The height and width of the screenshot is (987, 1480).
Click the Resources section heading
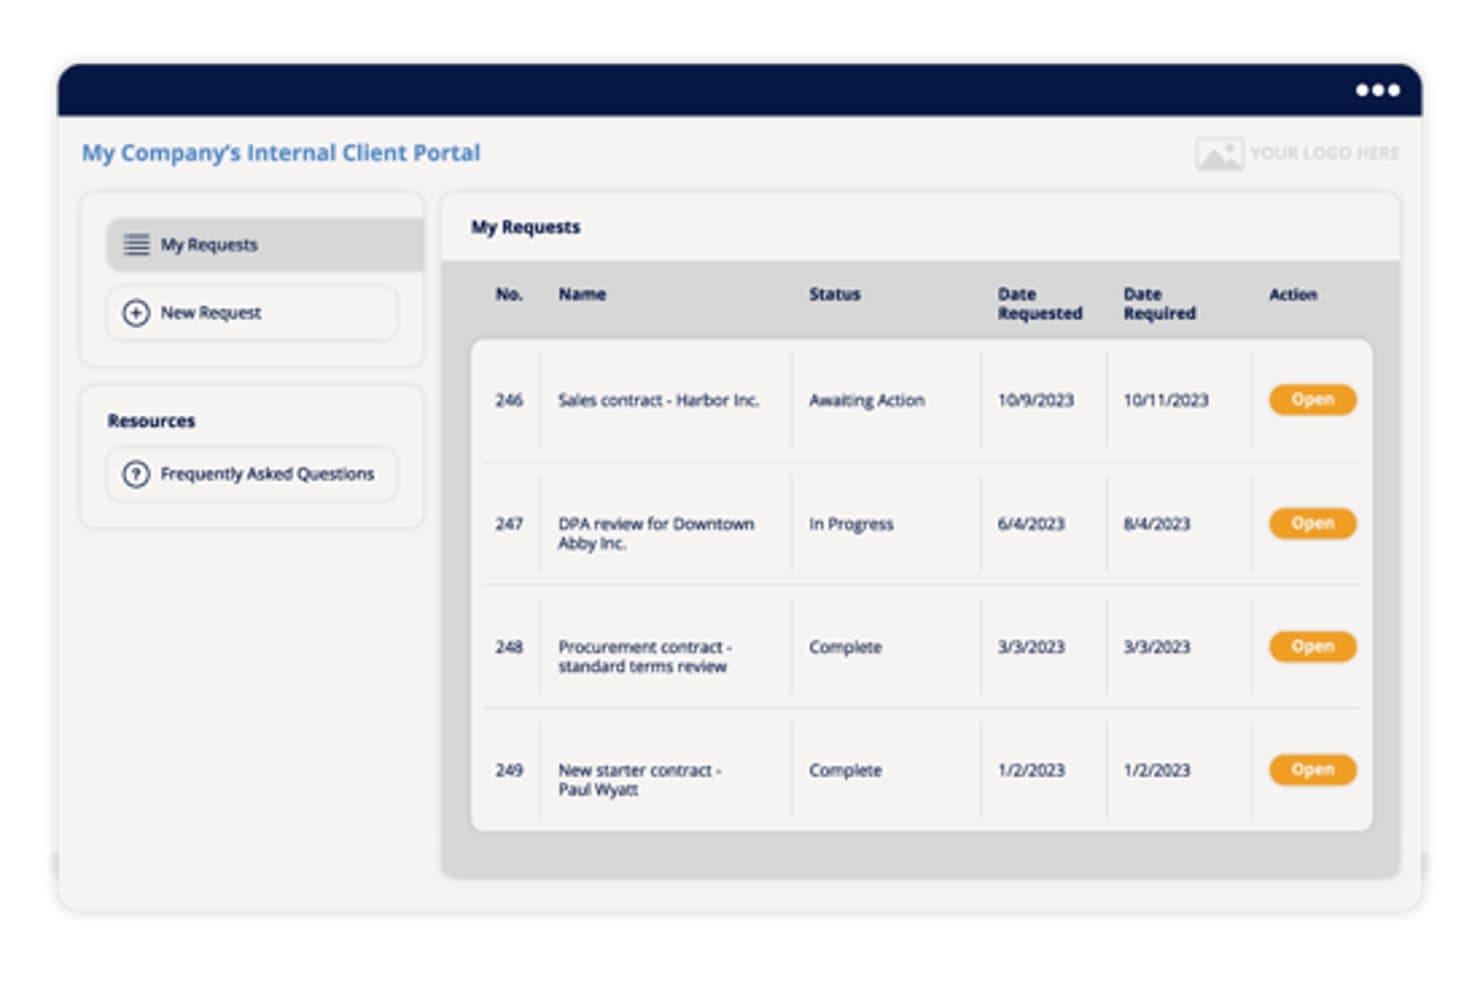pos(151,421)
